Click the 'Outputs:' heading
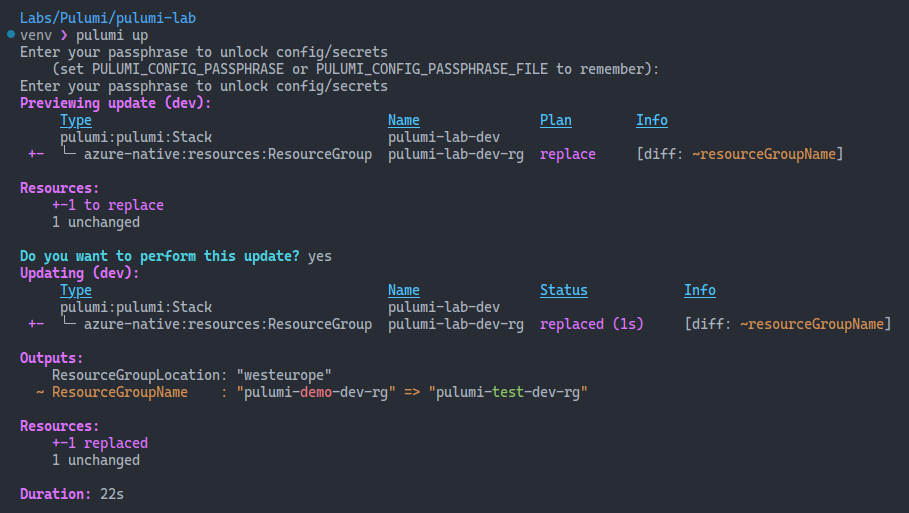 (x=52, y=358)
